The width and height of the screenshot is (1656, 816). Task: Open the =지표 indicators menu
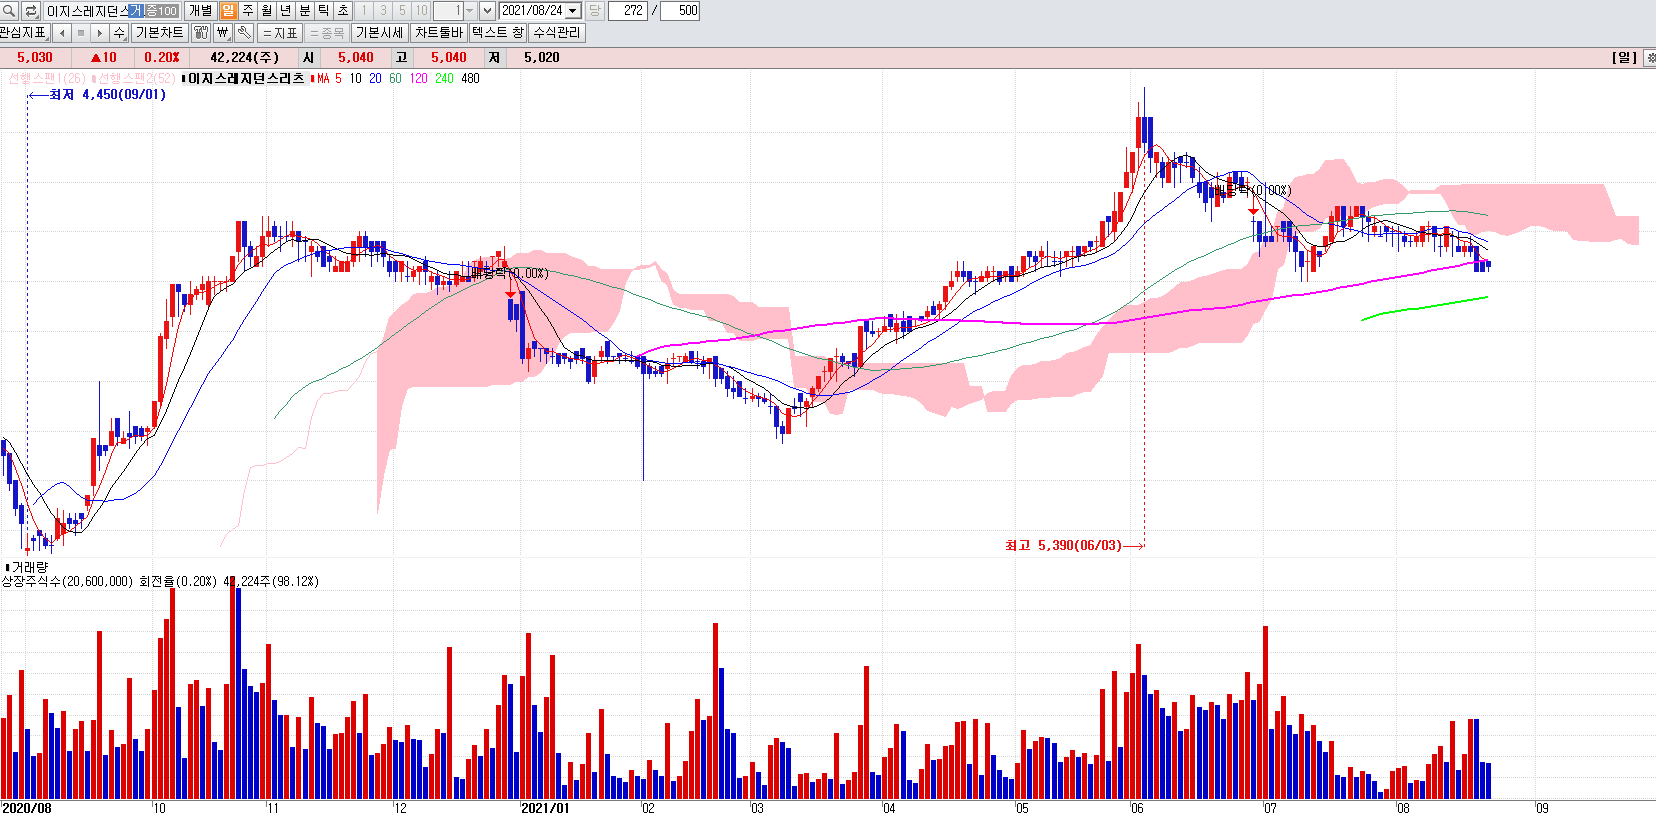pyautogui.click(x=281, y=32)
